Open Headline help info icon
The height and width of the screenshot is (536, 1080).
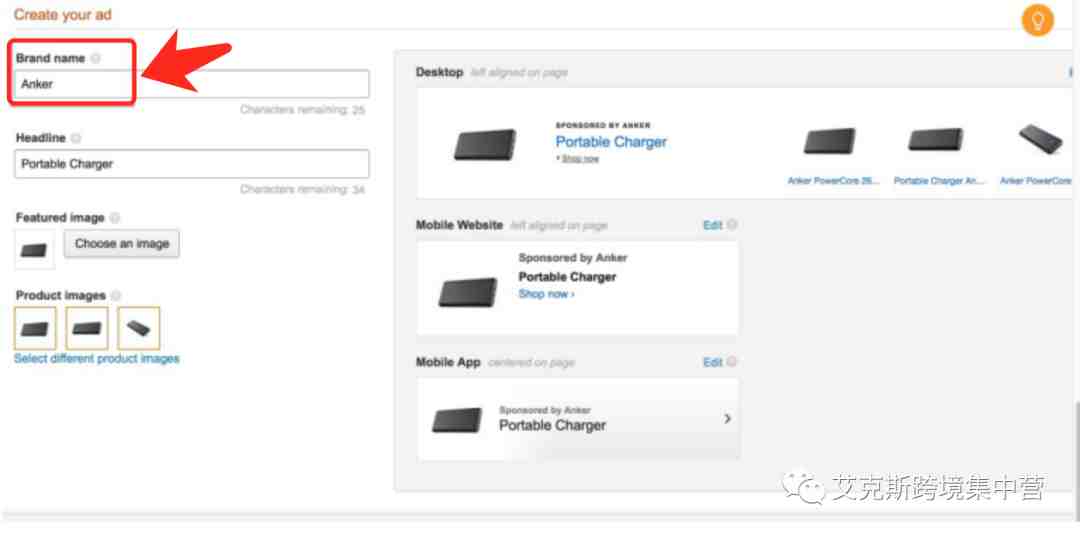[76, 138]
